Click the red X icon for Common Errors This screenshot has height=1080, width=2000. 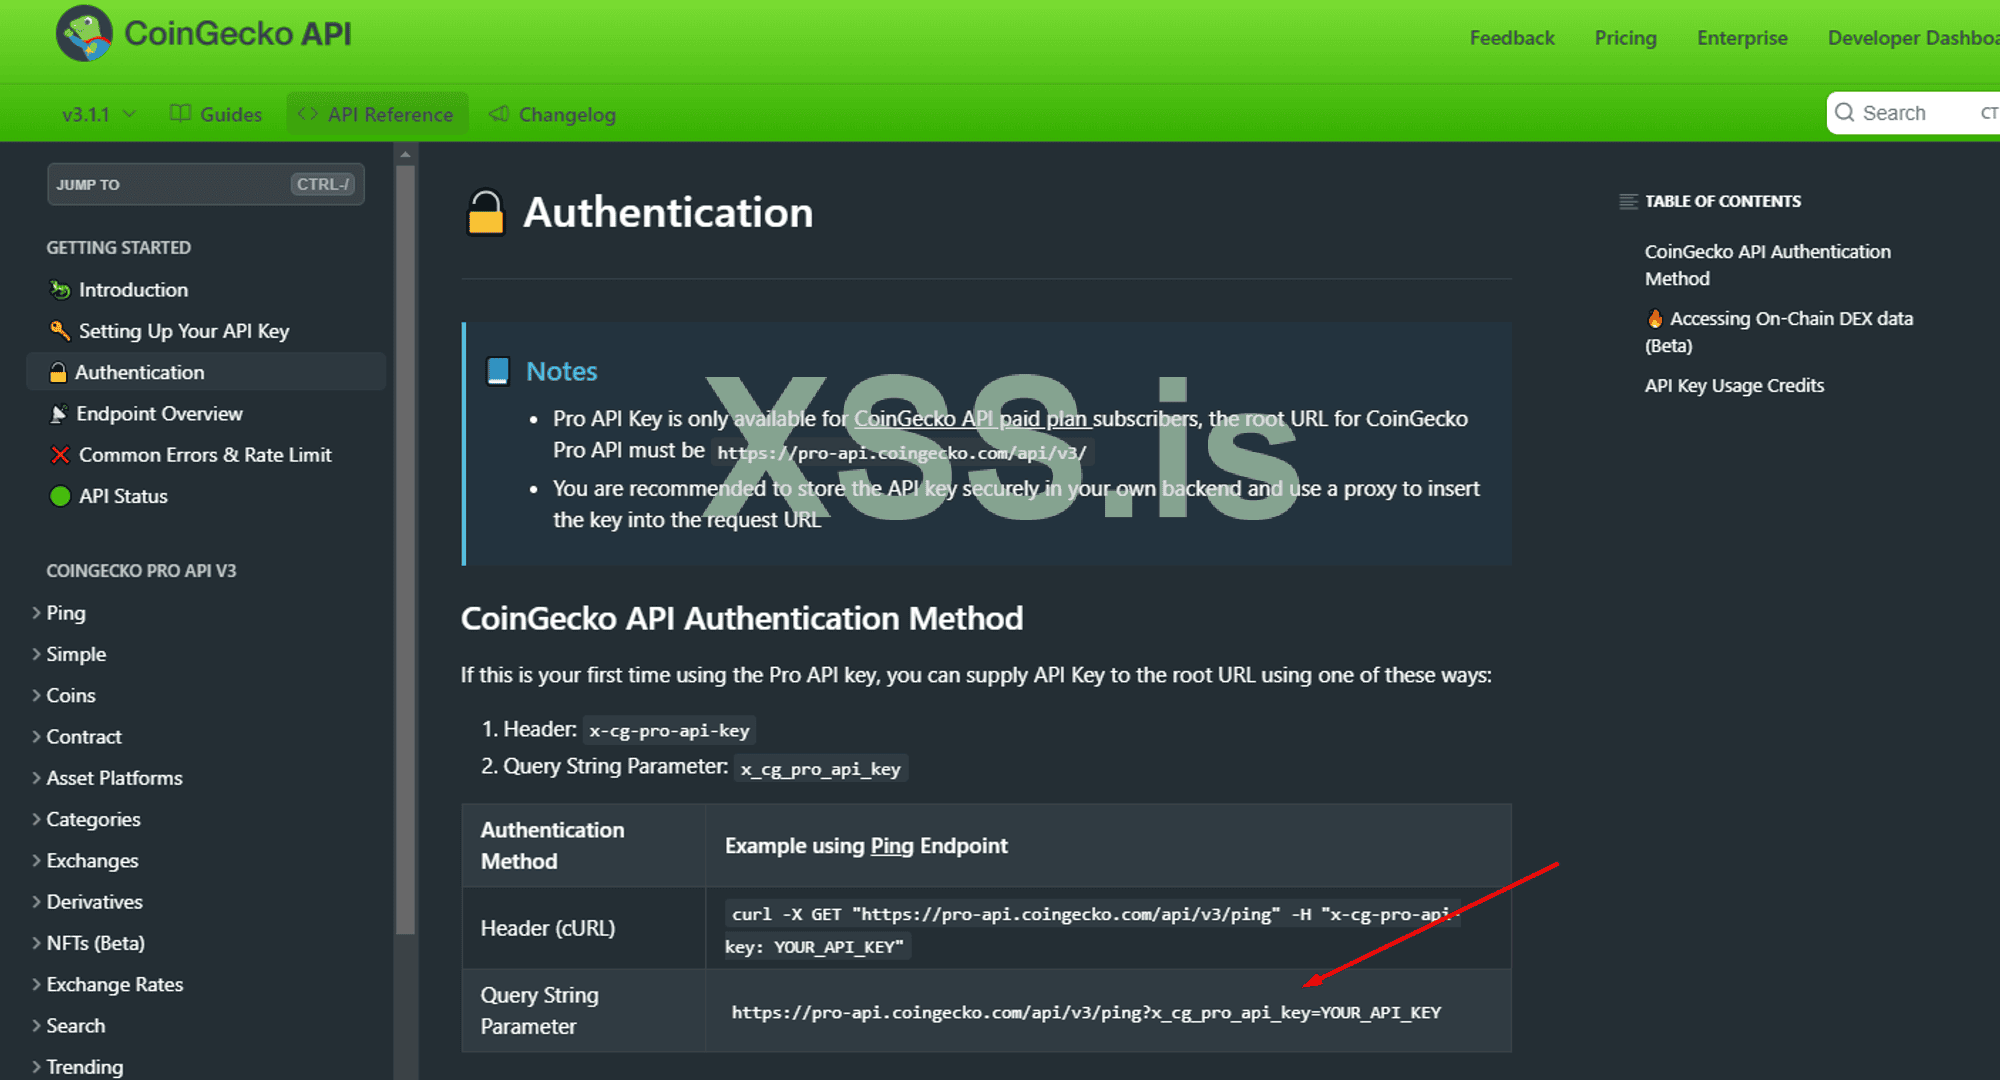click(x=60, y=455)
